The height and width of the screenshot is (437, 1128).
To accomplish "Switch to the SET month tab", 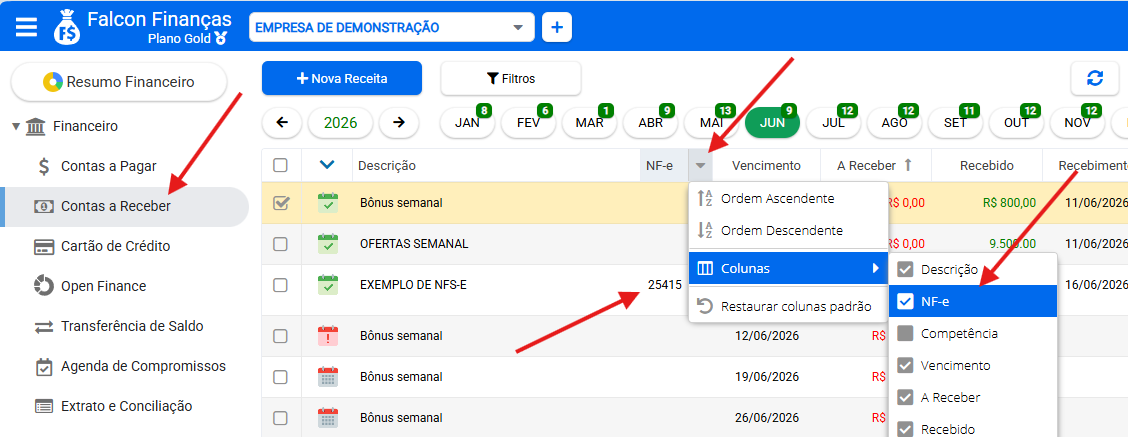I will 955,122.
